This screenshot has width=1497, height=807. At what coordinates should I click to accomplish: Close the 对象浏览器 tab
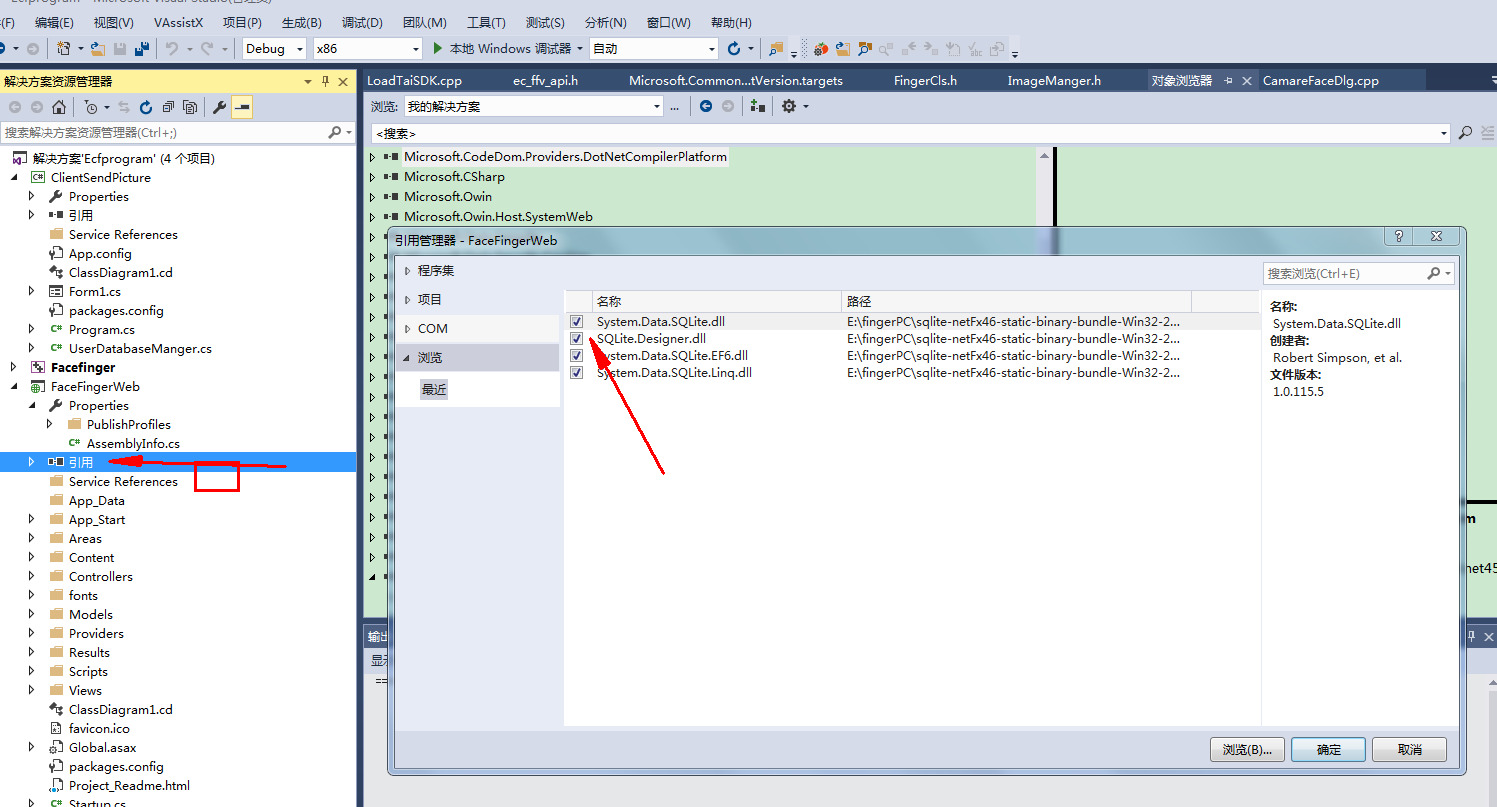tap(1246, 80)
